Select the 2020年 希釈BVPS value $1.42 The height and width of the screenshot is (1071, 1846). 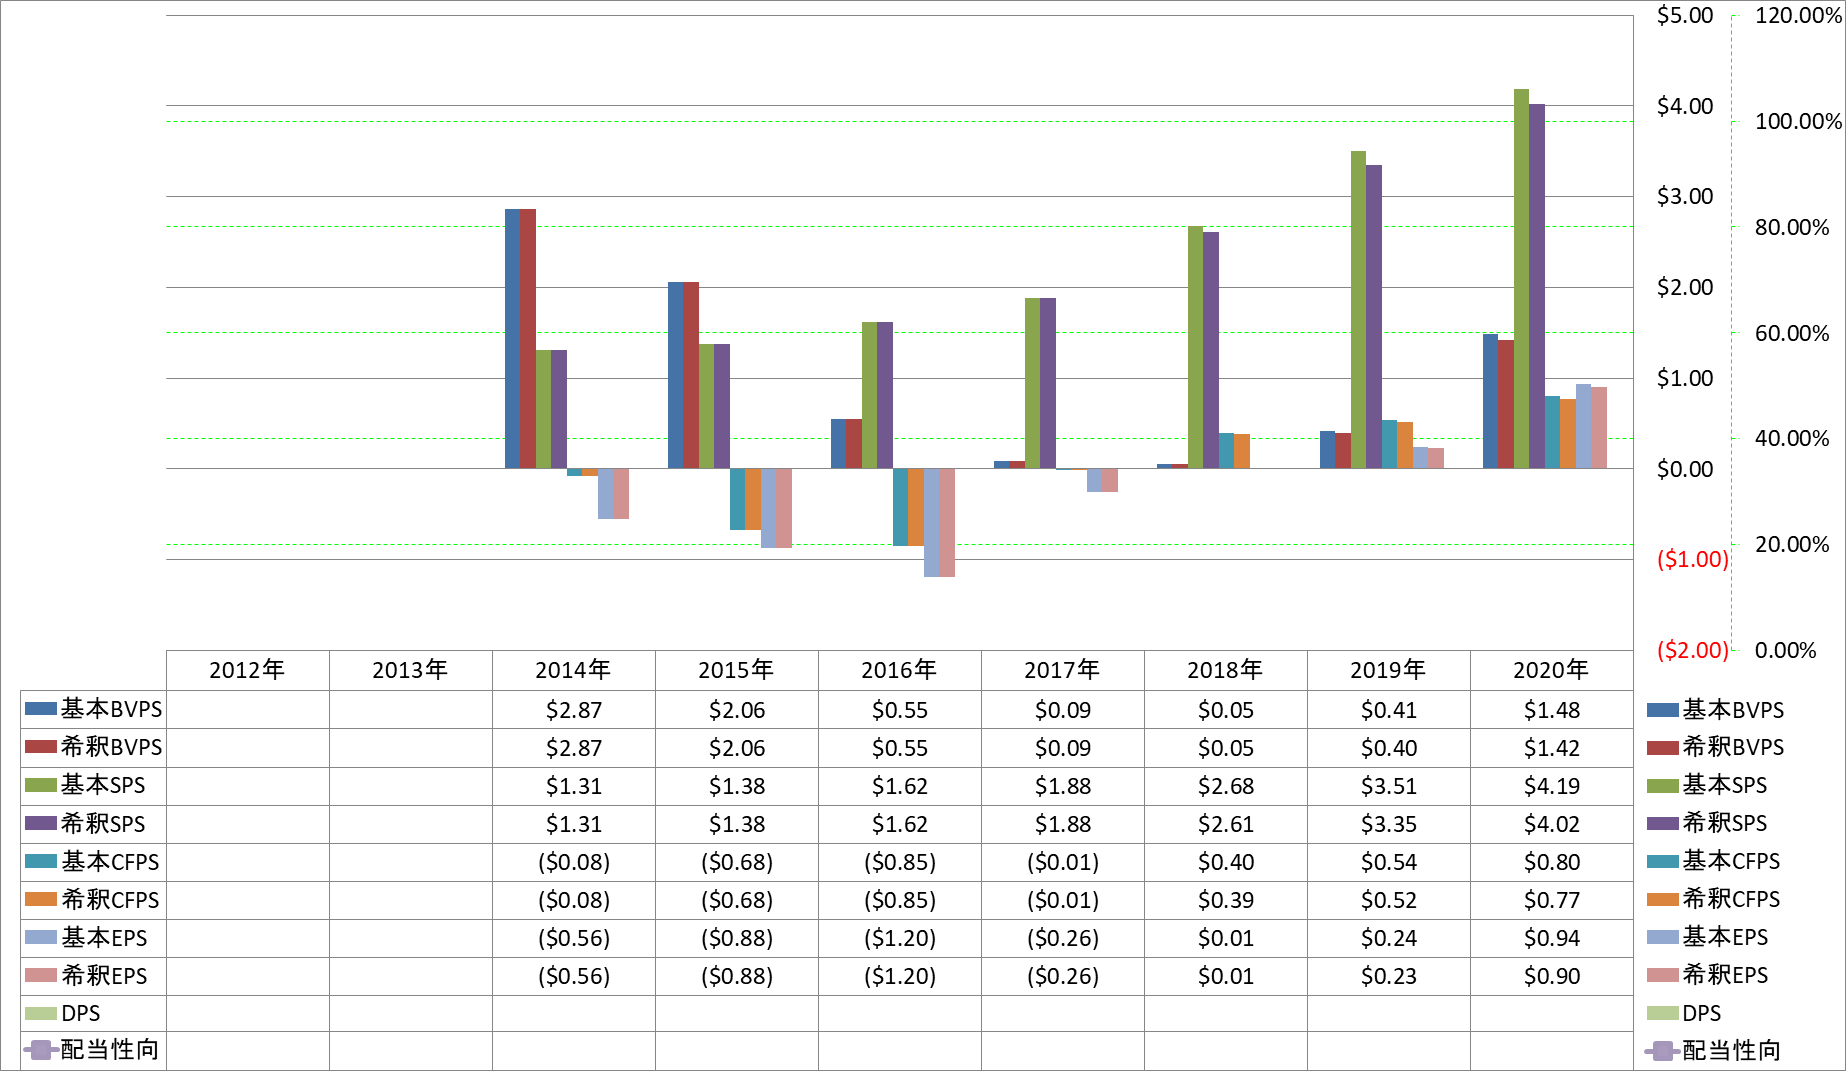[x=1552, y=748]
